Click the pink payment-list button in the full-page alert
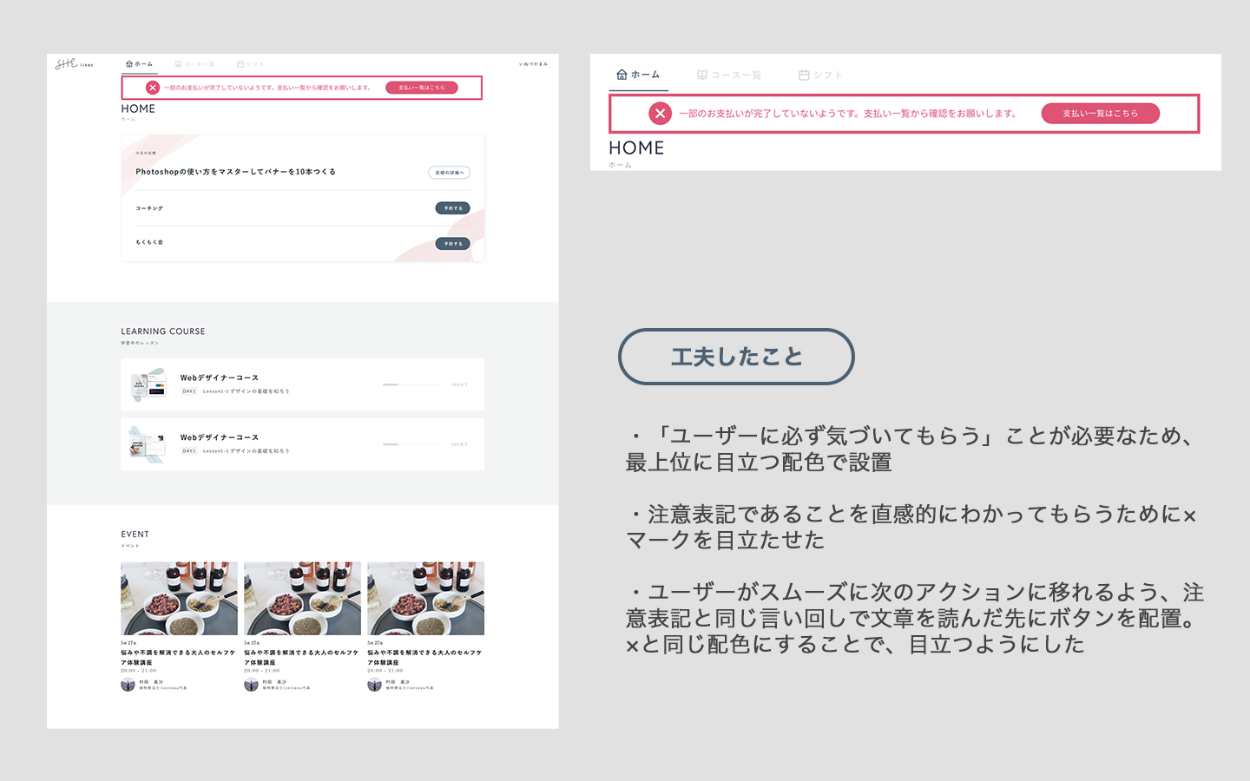Viewport: 1250px width, 781px height. click(x=421, y=88)
